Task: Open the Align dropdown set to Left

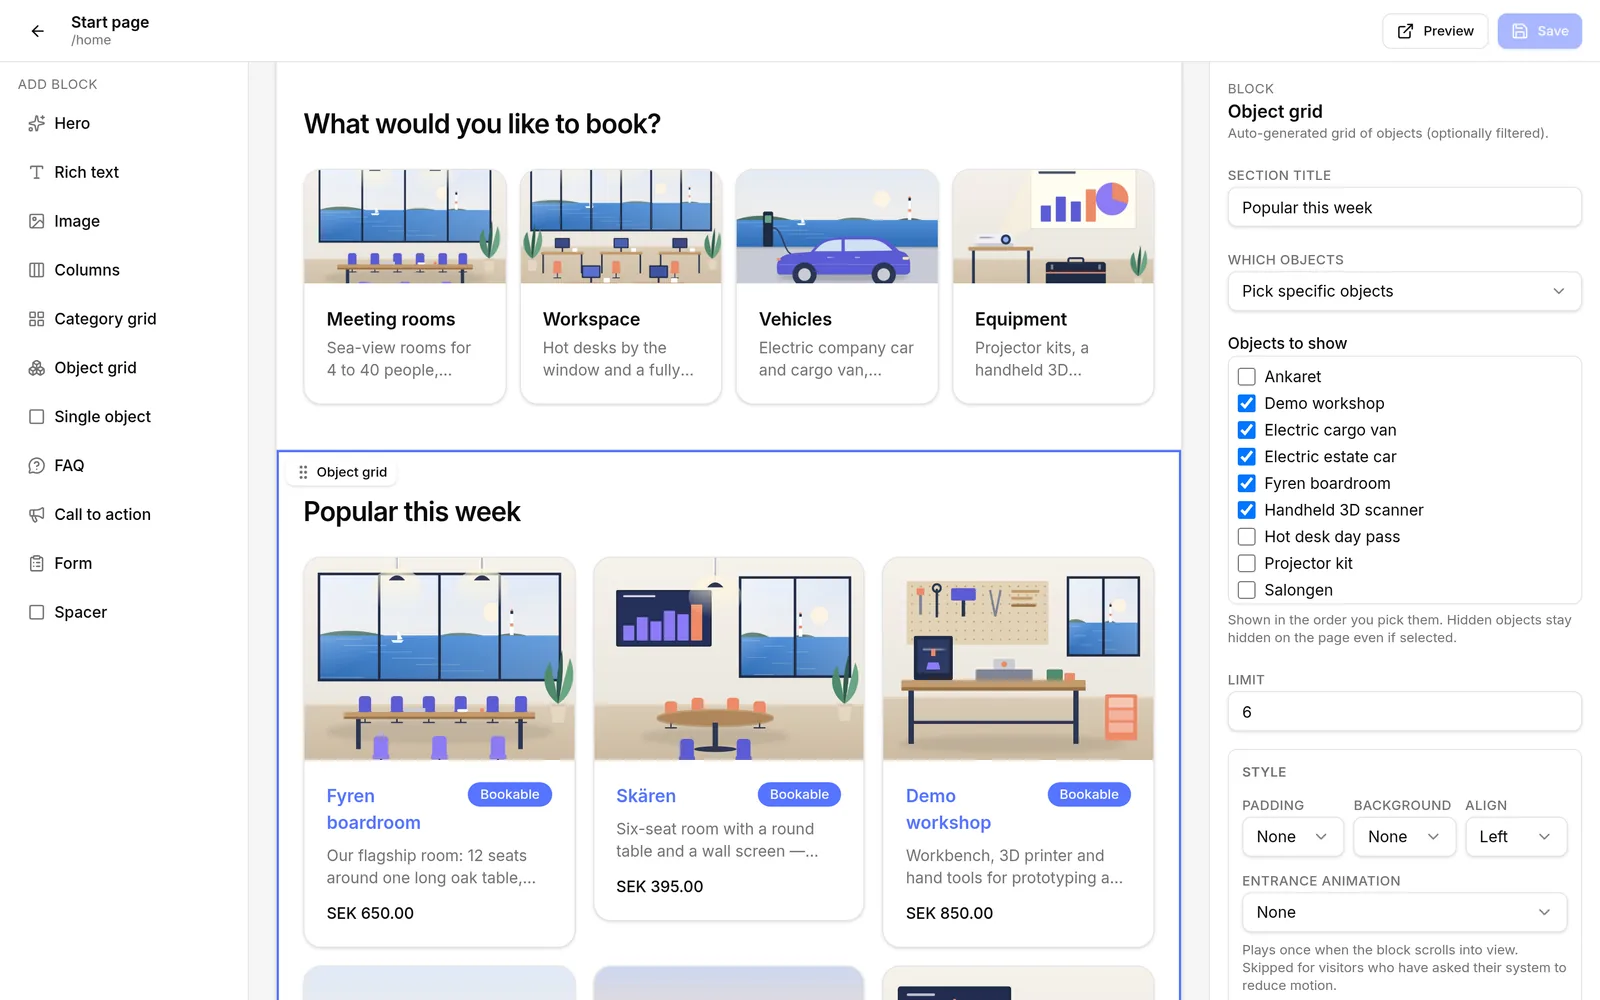Action: pos(1516,837)
